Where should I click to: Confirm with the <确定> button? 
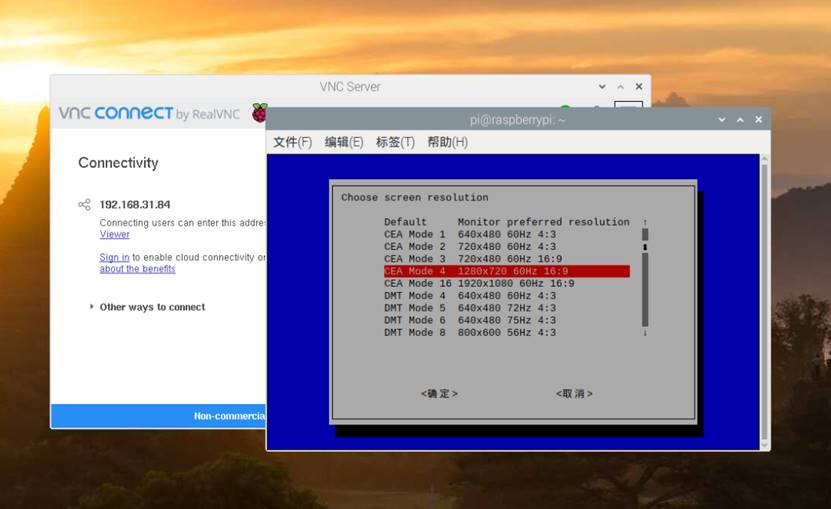click(x=439, y=393)
